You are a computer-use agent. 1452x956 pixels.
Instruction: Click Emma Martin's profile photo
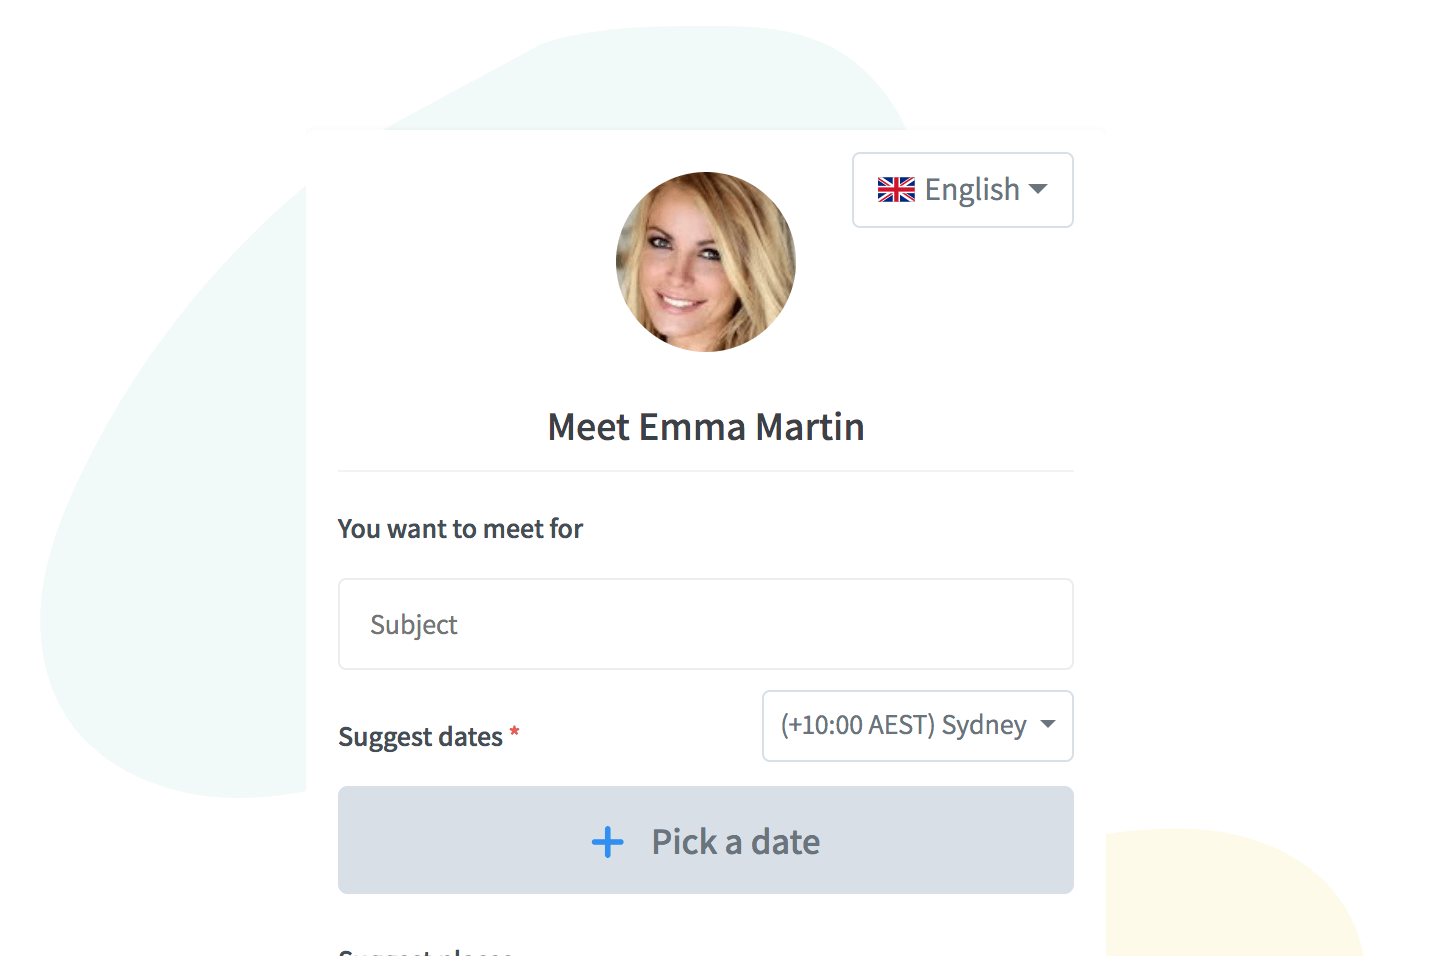(x=705, y=262)
